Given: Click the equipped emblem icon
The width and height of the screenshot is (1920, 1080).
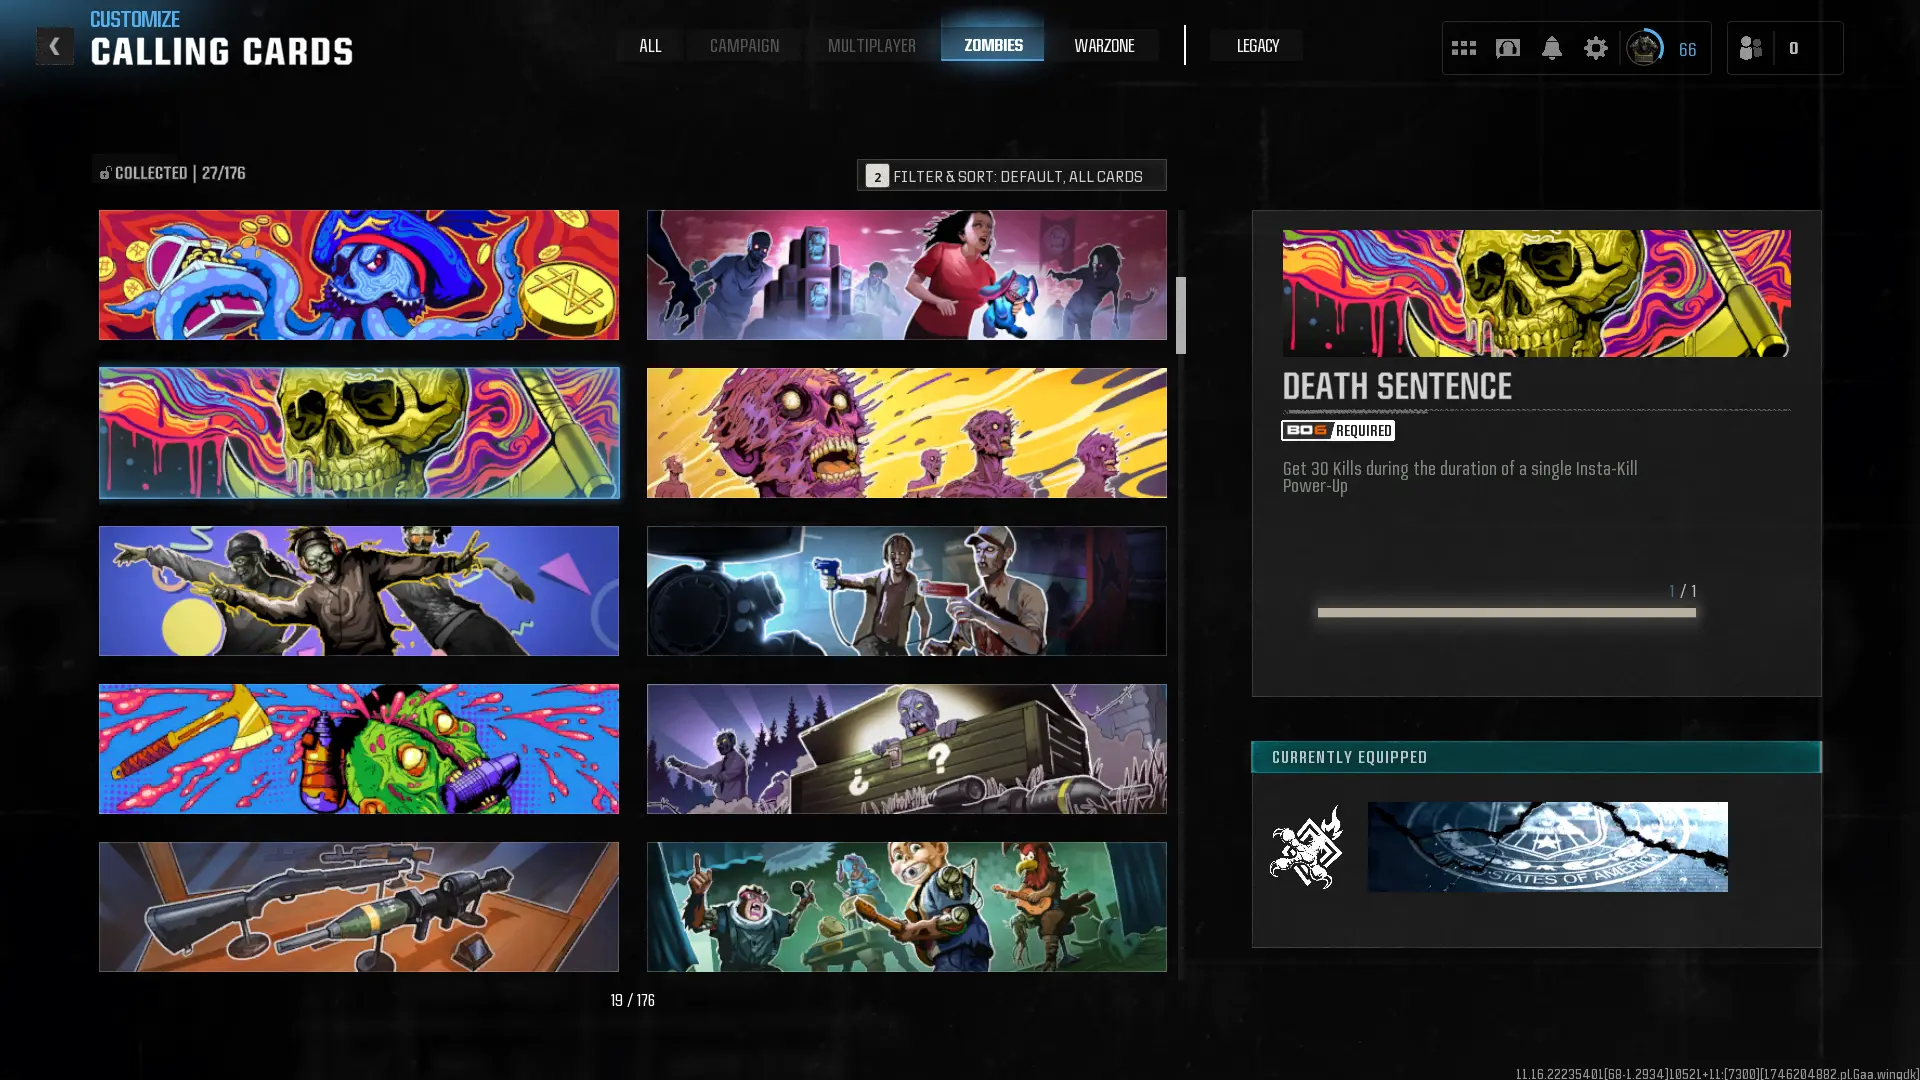Looking at the screenshot, I should 1306,847.
